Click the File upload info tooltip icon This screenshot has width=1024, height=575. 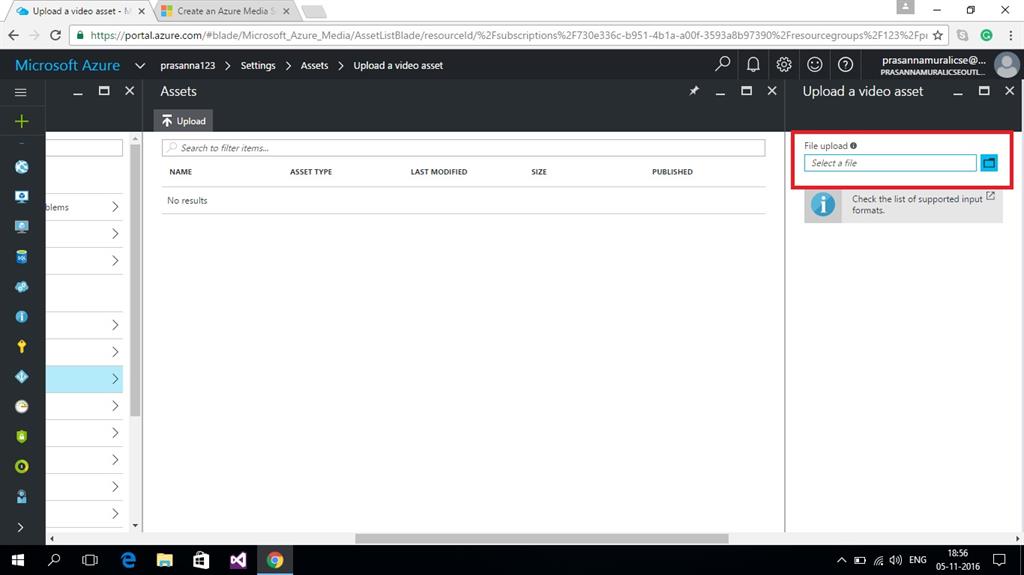[854, 146]
